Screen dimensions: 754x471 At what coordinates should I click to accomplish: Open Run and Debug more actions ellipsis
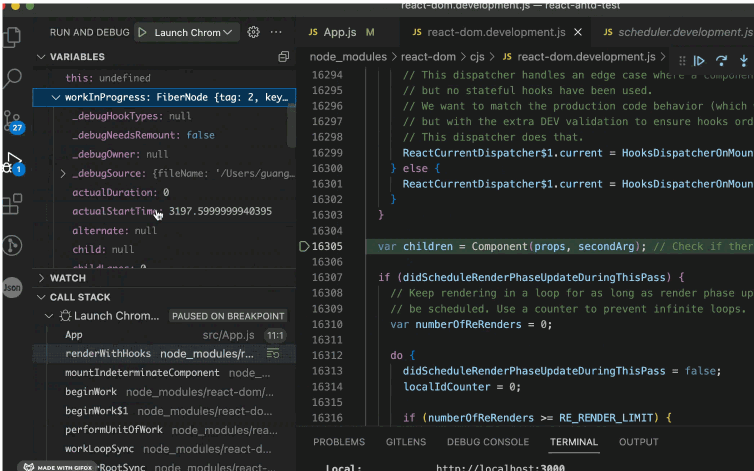[276, 32]
